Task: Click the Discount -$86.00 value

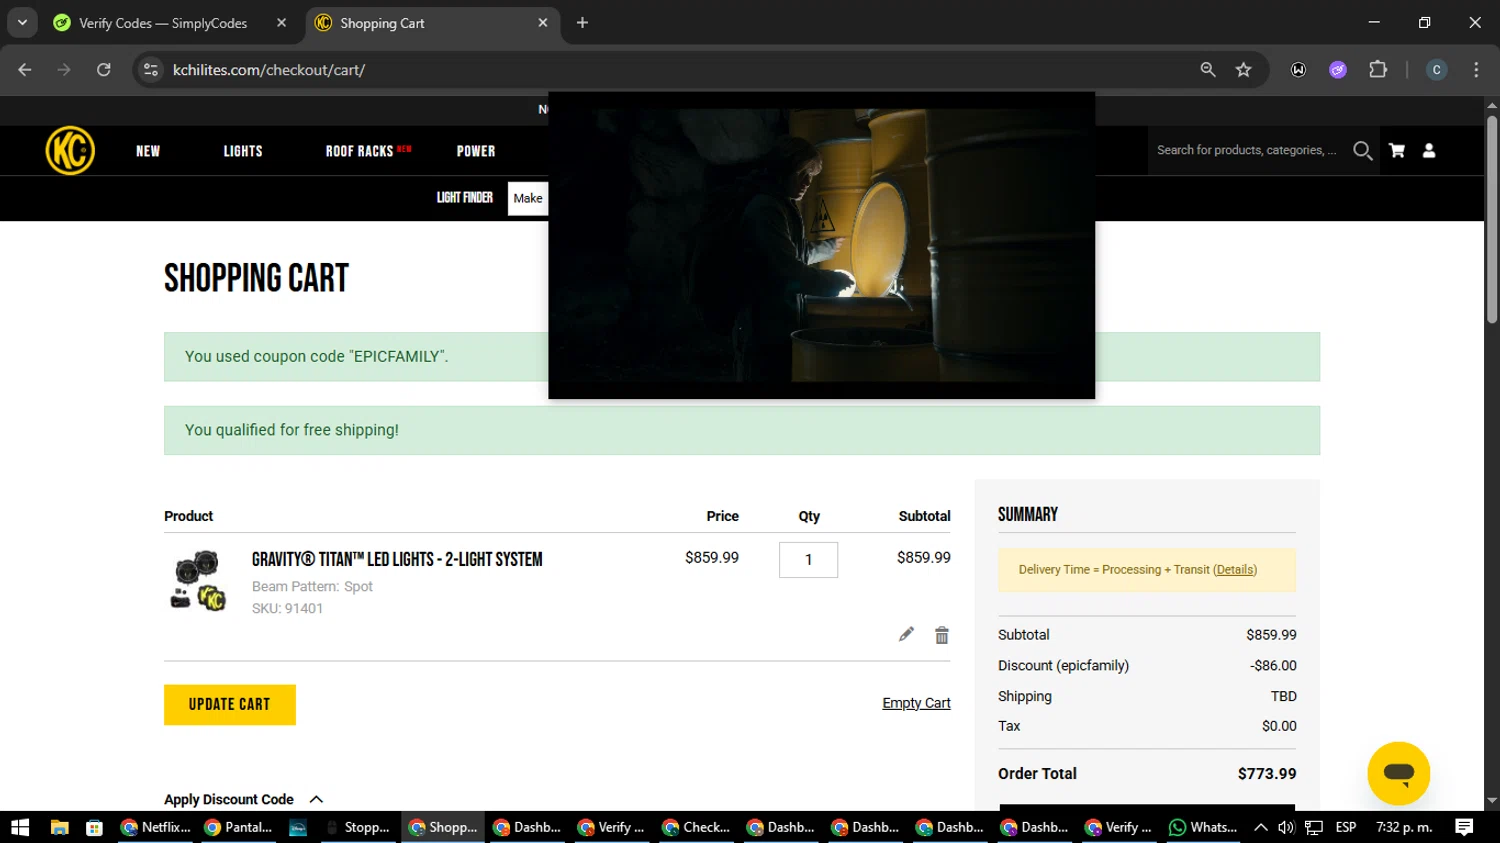Action: 1273,665
